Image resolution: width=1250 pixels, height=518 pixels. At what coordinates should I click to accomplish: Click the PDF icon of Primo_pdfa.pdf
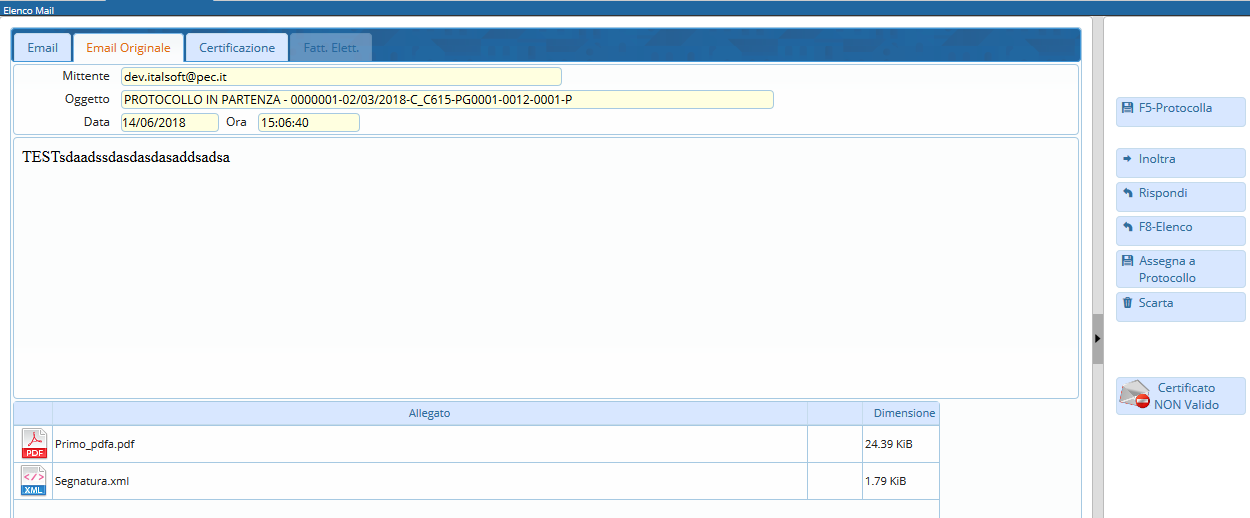tap(34, 444)
